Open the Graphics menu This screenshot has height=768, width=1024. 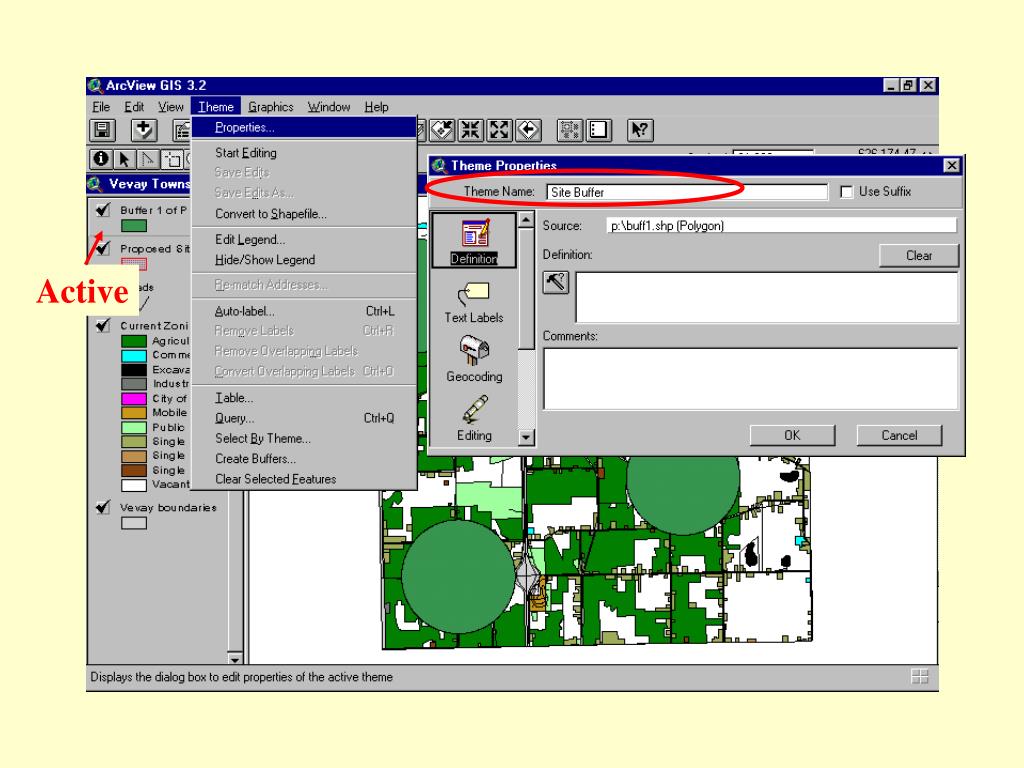tap(270, 107)
